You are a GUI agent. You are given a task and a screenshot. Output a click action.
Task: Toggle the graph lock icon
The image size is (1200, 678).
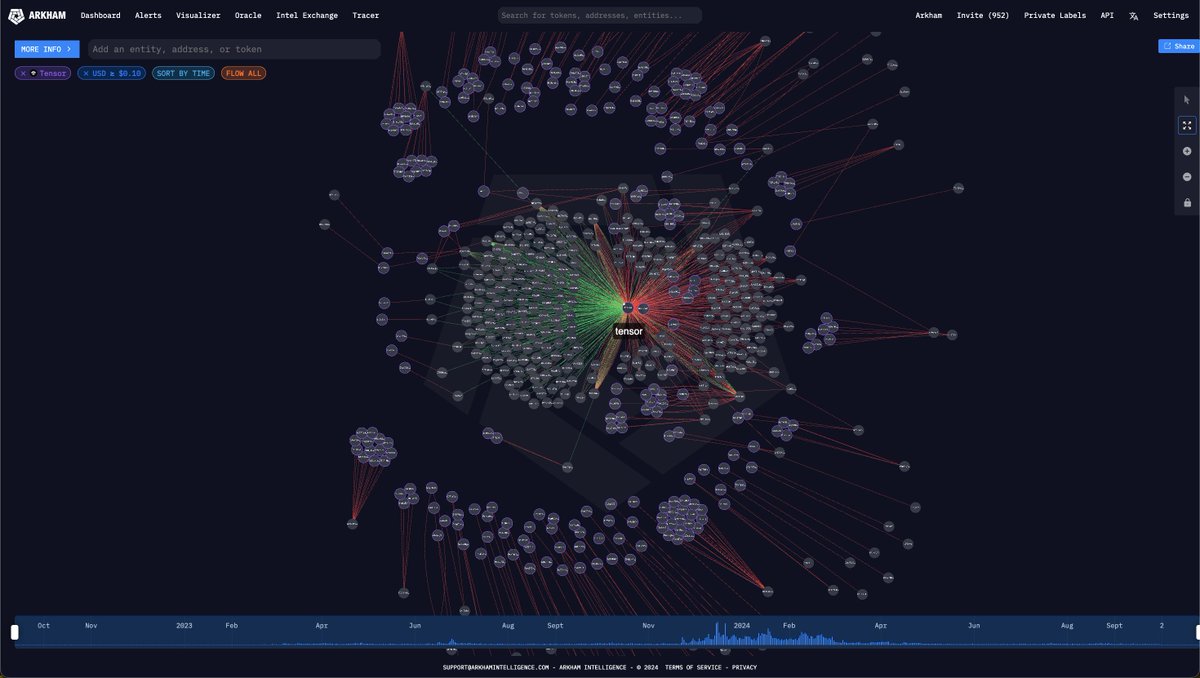pos(1187,203)
